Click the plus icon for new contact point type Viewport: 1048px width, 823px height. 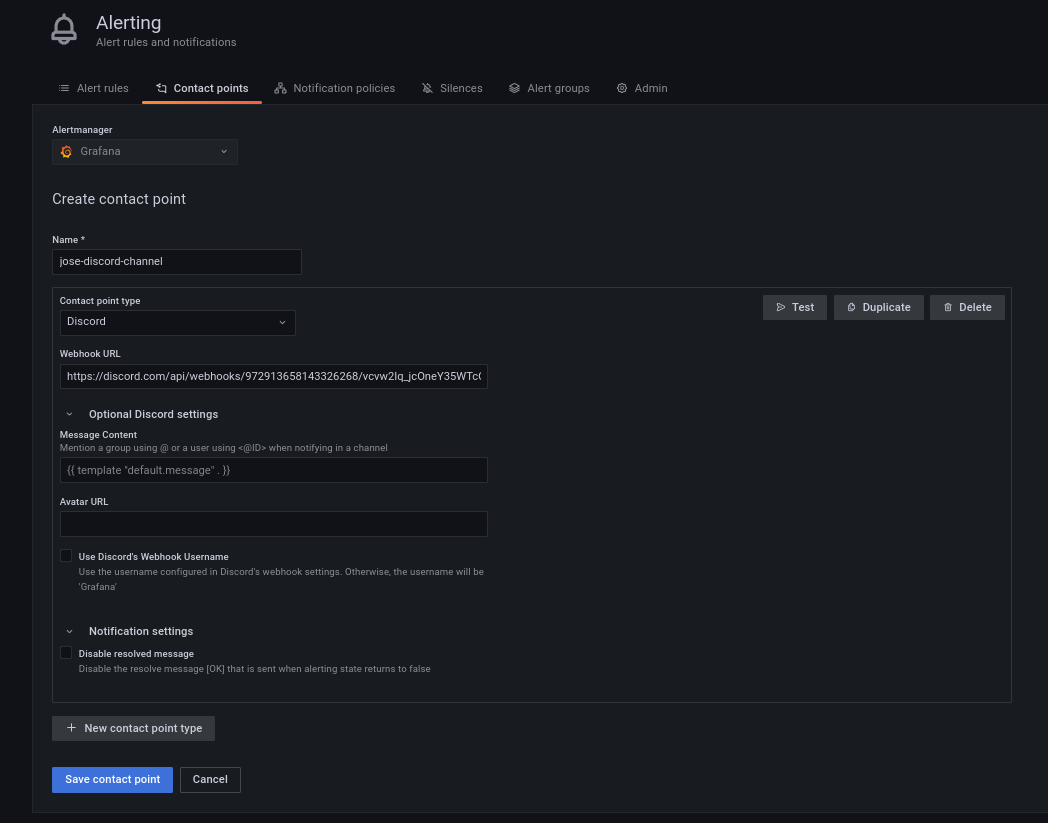click(x=71, y=728)
